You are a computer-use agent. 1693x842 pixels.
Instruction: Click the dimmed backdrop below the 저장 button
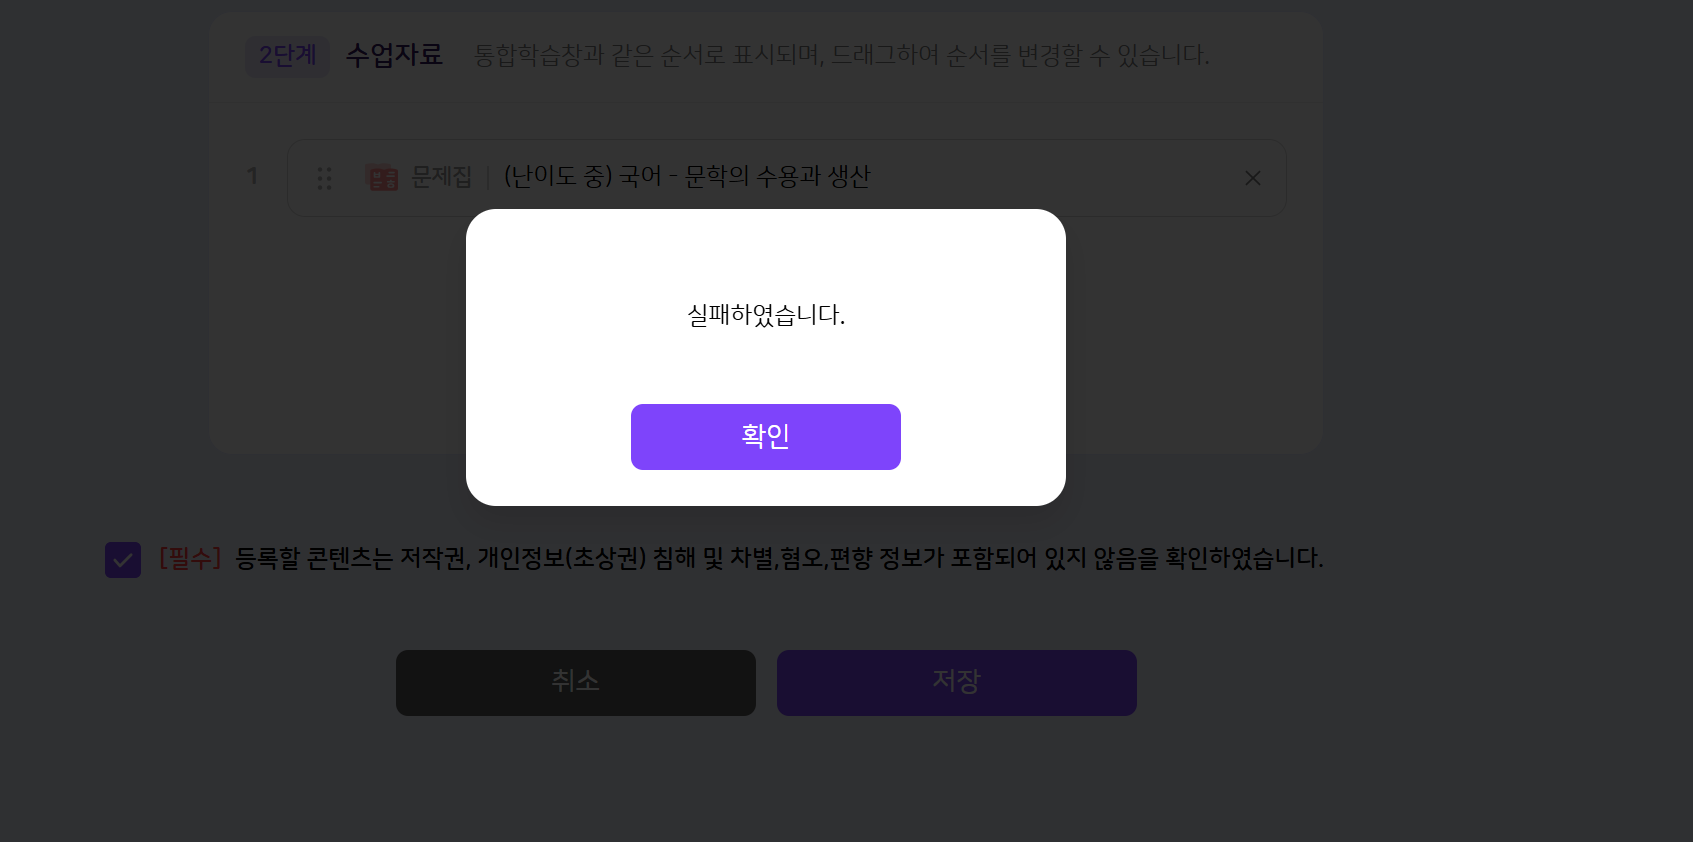(956, 780)
